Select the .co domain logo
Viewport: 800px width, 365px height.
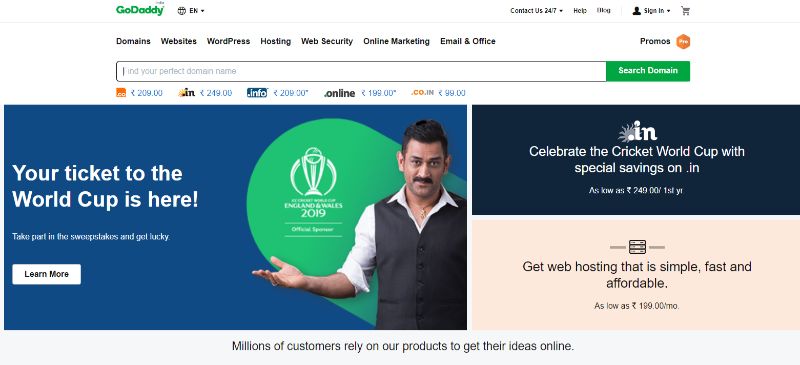click(121, 93)
